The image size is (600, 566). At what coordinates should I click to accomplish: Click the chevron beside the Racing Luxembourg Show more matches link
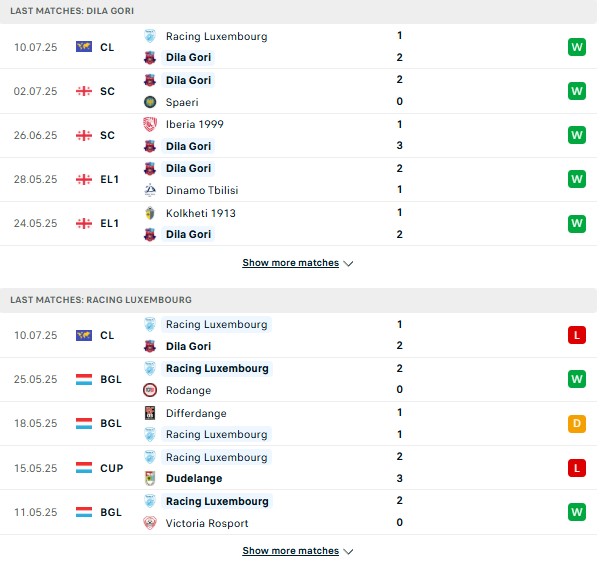[348, 551]
